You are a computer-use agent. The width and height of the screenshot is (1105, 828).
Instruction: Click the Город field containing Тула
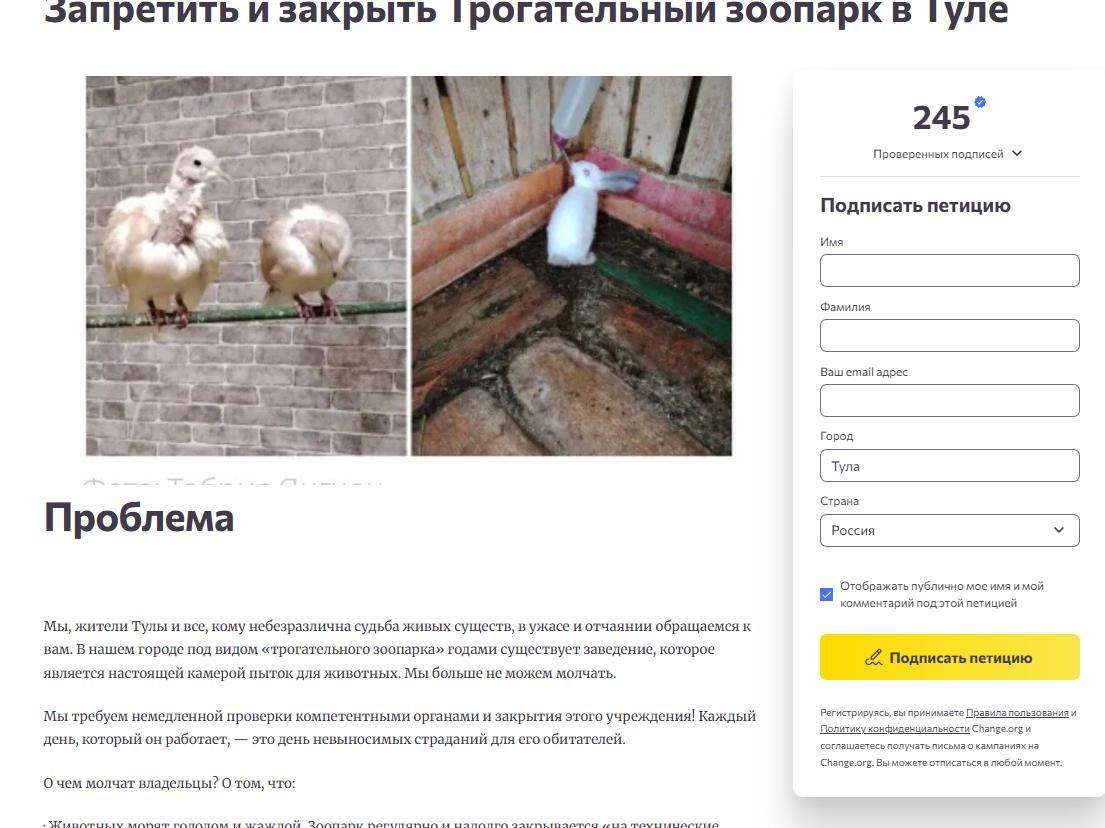pyautogui.click(x=949, y=466)
